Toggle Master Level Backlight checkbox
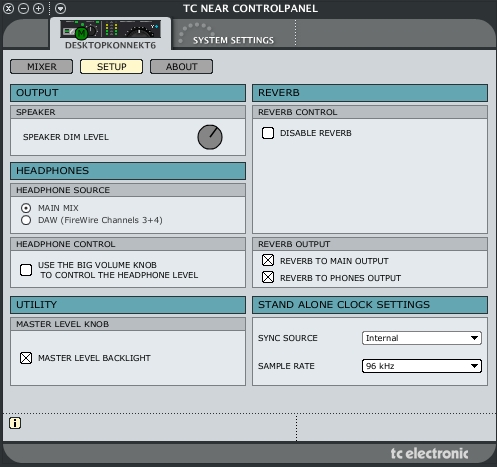497x467 pixels. [x=26, y=358]
